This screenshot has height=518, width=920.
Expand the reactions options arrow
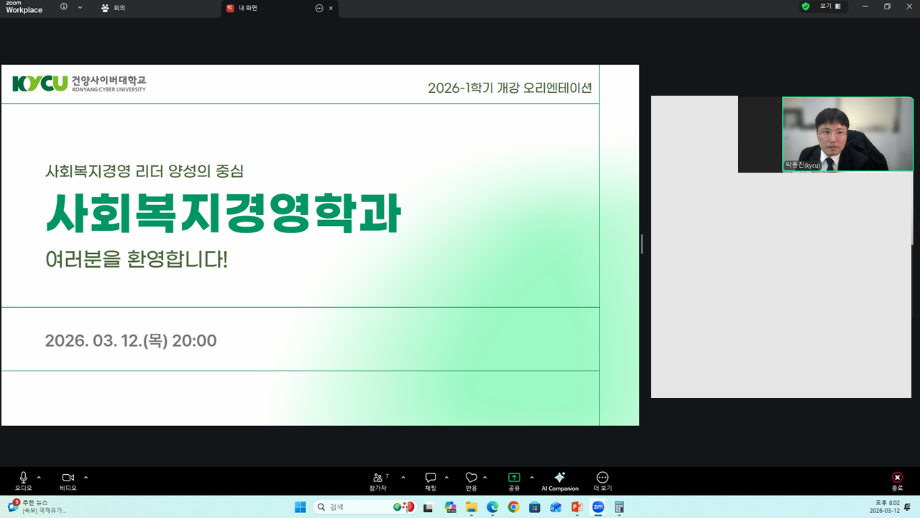[x=485, y=478]
